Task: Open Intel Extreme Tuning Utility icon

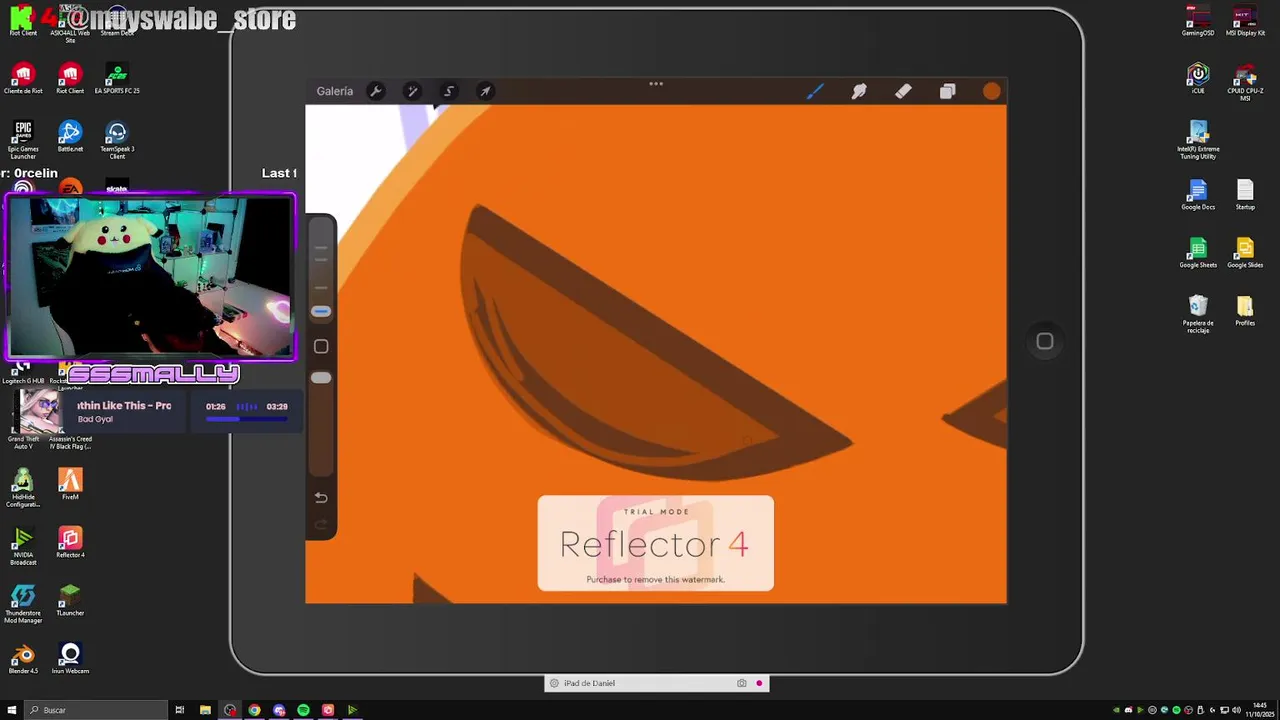Action: (x=1198, y=140)
